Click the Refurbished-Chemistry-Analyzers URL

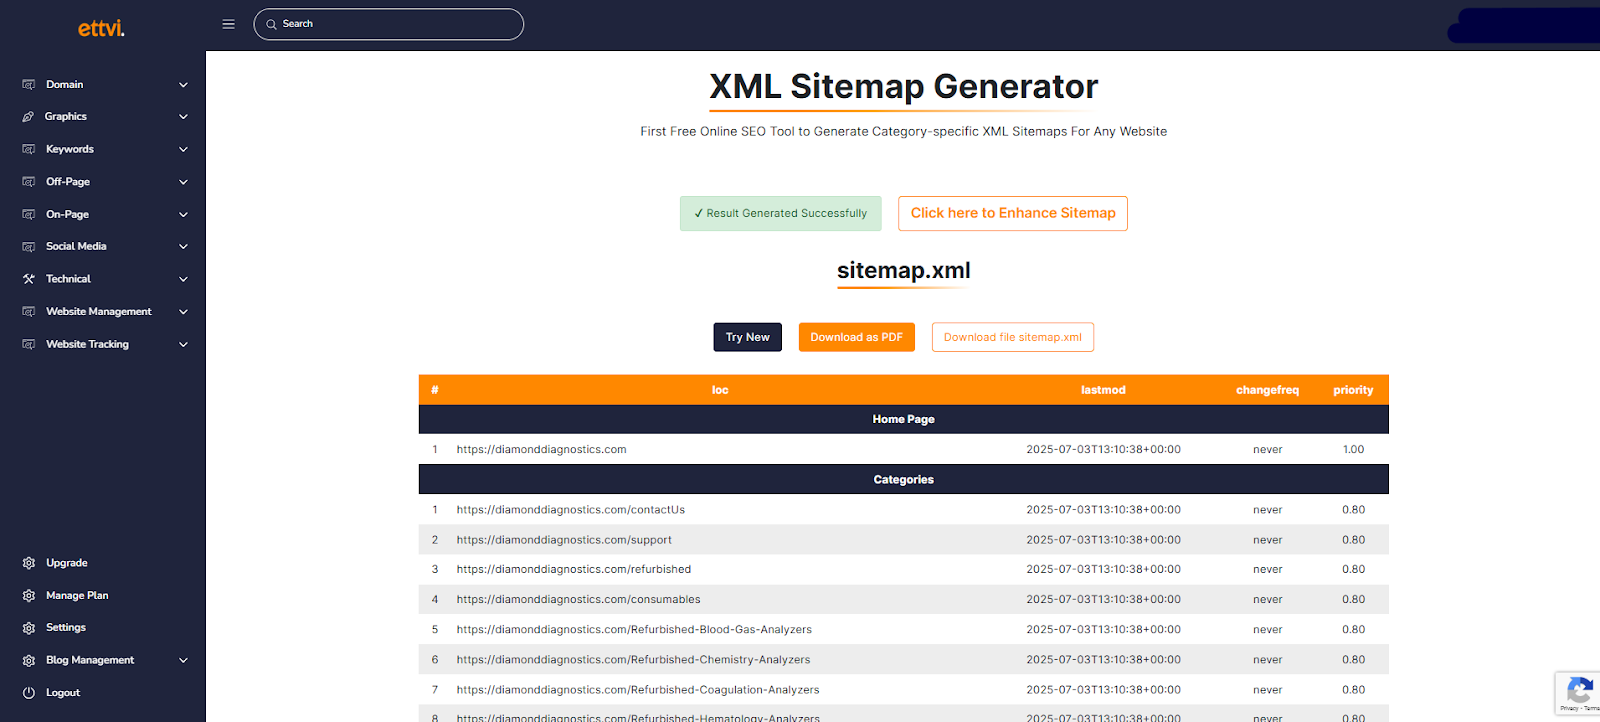click(634, 660)
